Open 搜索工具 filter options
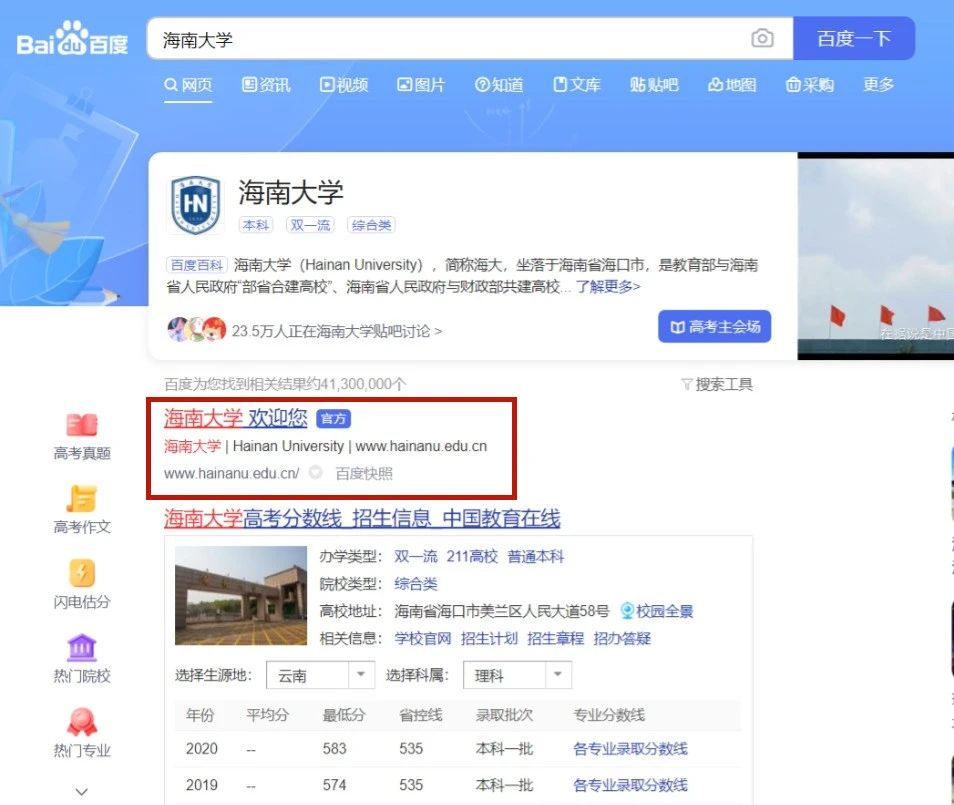The image size is (954, 805). (x=717, y=384)
